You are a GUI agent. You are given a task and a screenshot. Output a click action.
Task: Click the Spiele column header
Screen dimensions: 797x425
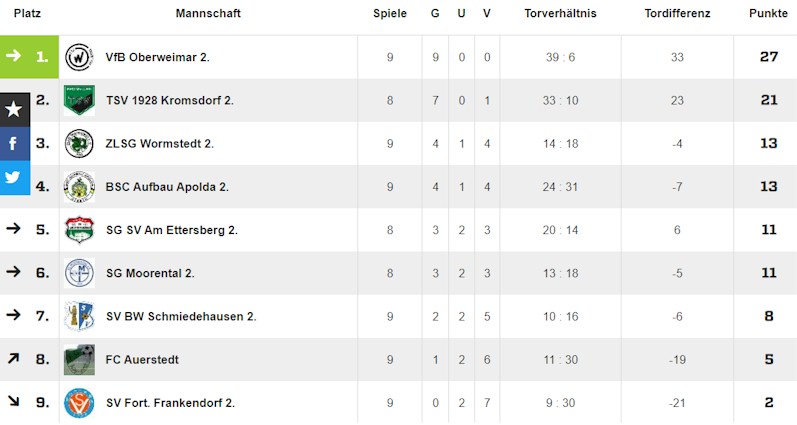[390, 14]
